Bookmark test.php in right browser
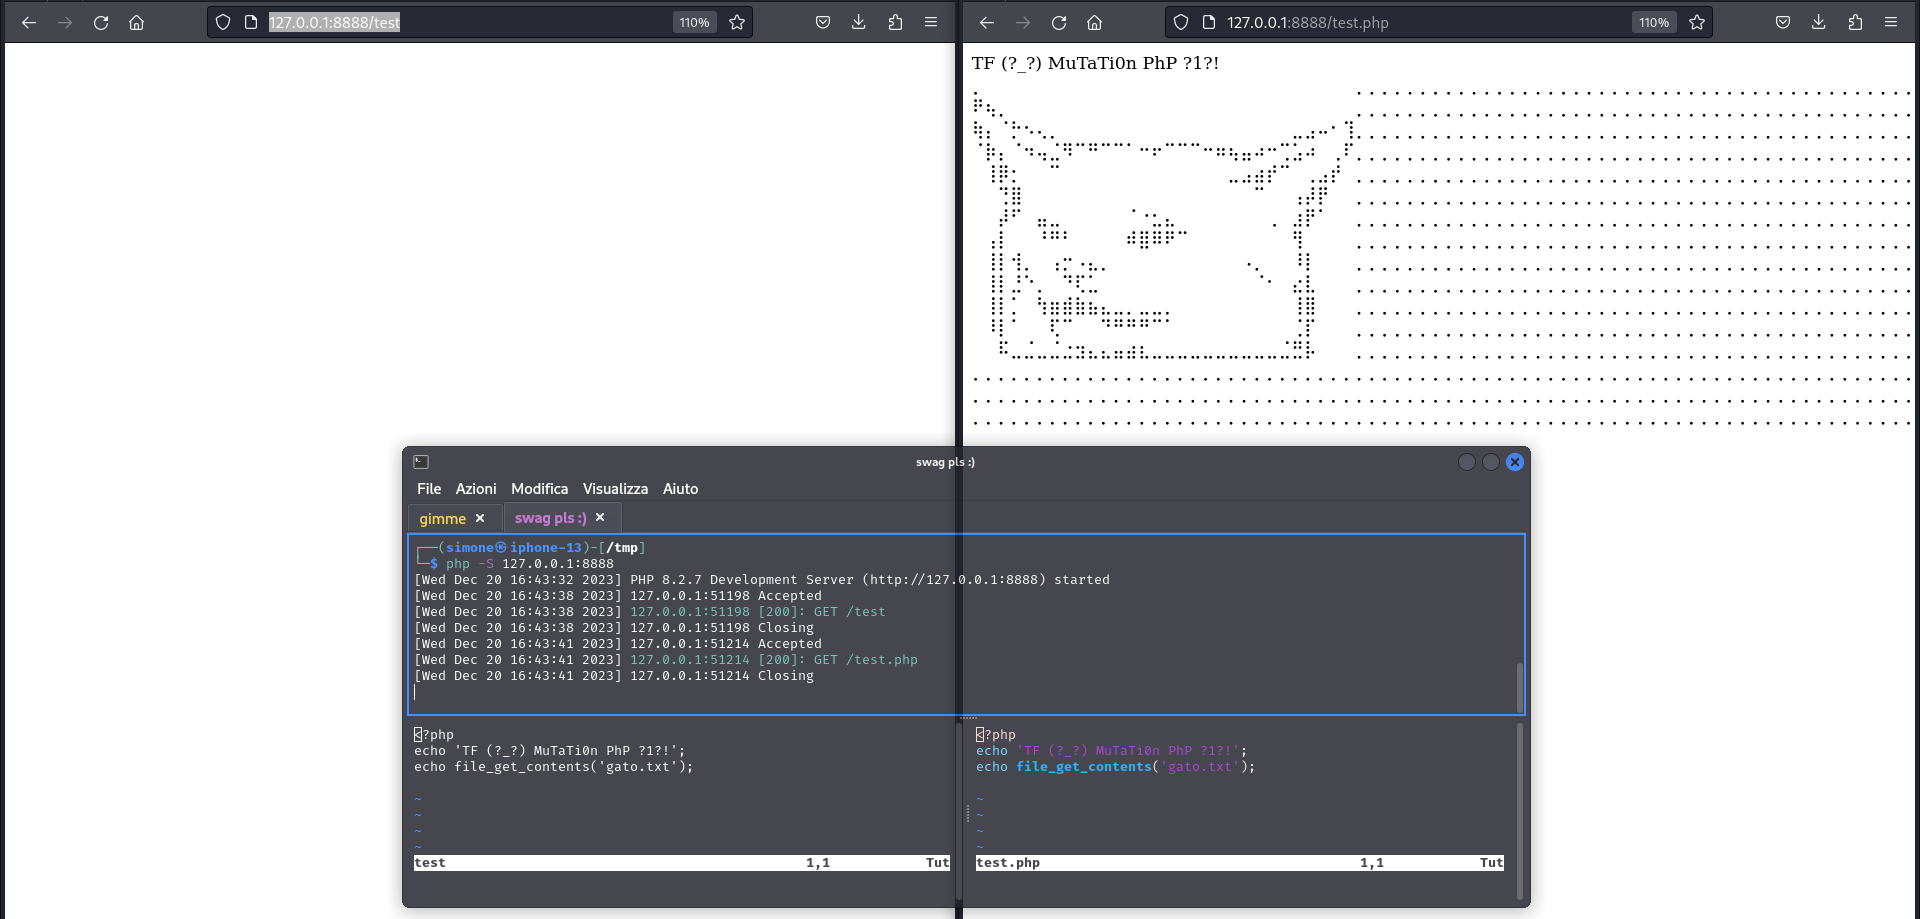1920x919 pixels. tap(1697, 22)
